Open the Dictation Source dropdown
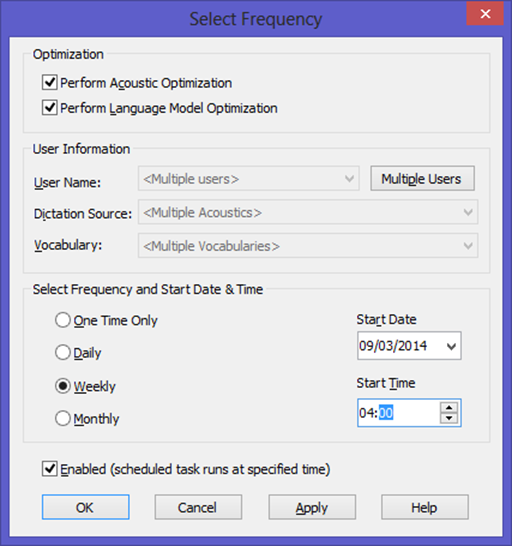 click(x=308, y=212)
